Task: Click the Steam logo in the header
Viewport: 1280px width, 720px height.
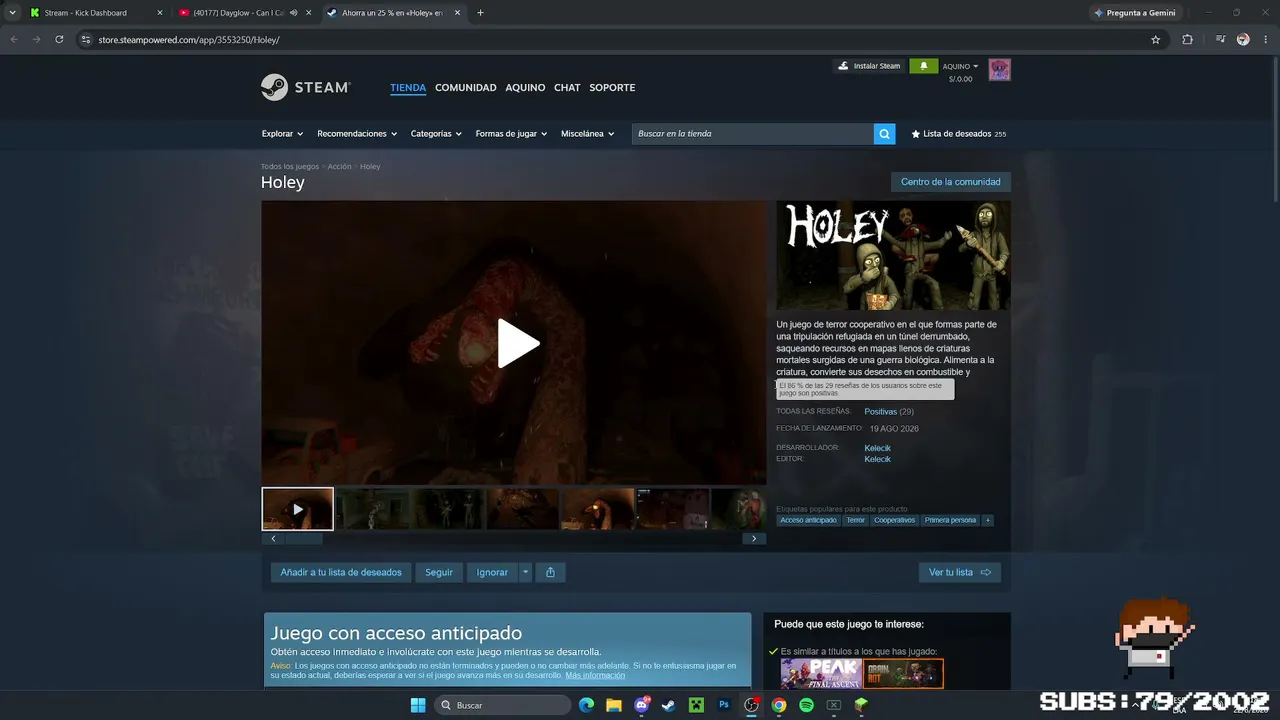Action: [x=305, y=87]
